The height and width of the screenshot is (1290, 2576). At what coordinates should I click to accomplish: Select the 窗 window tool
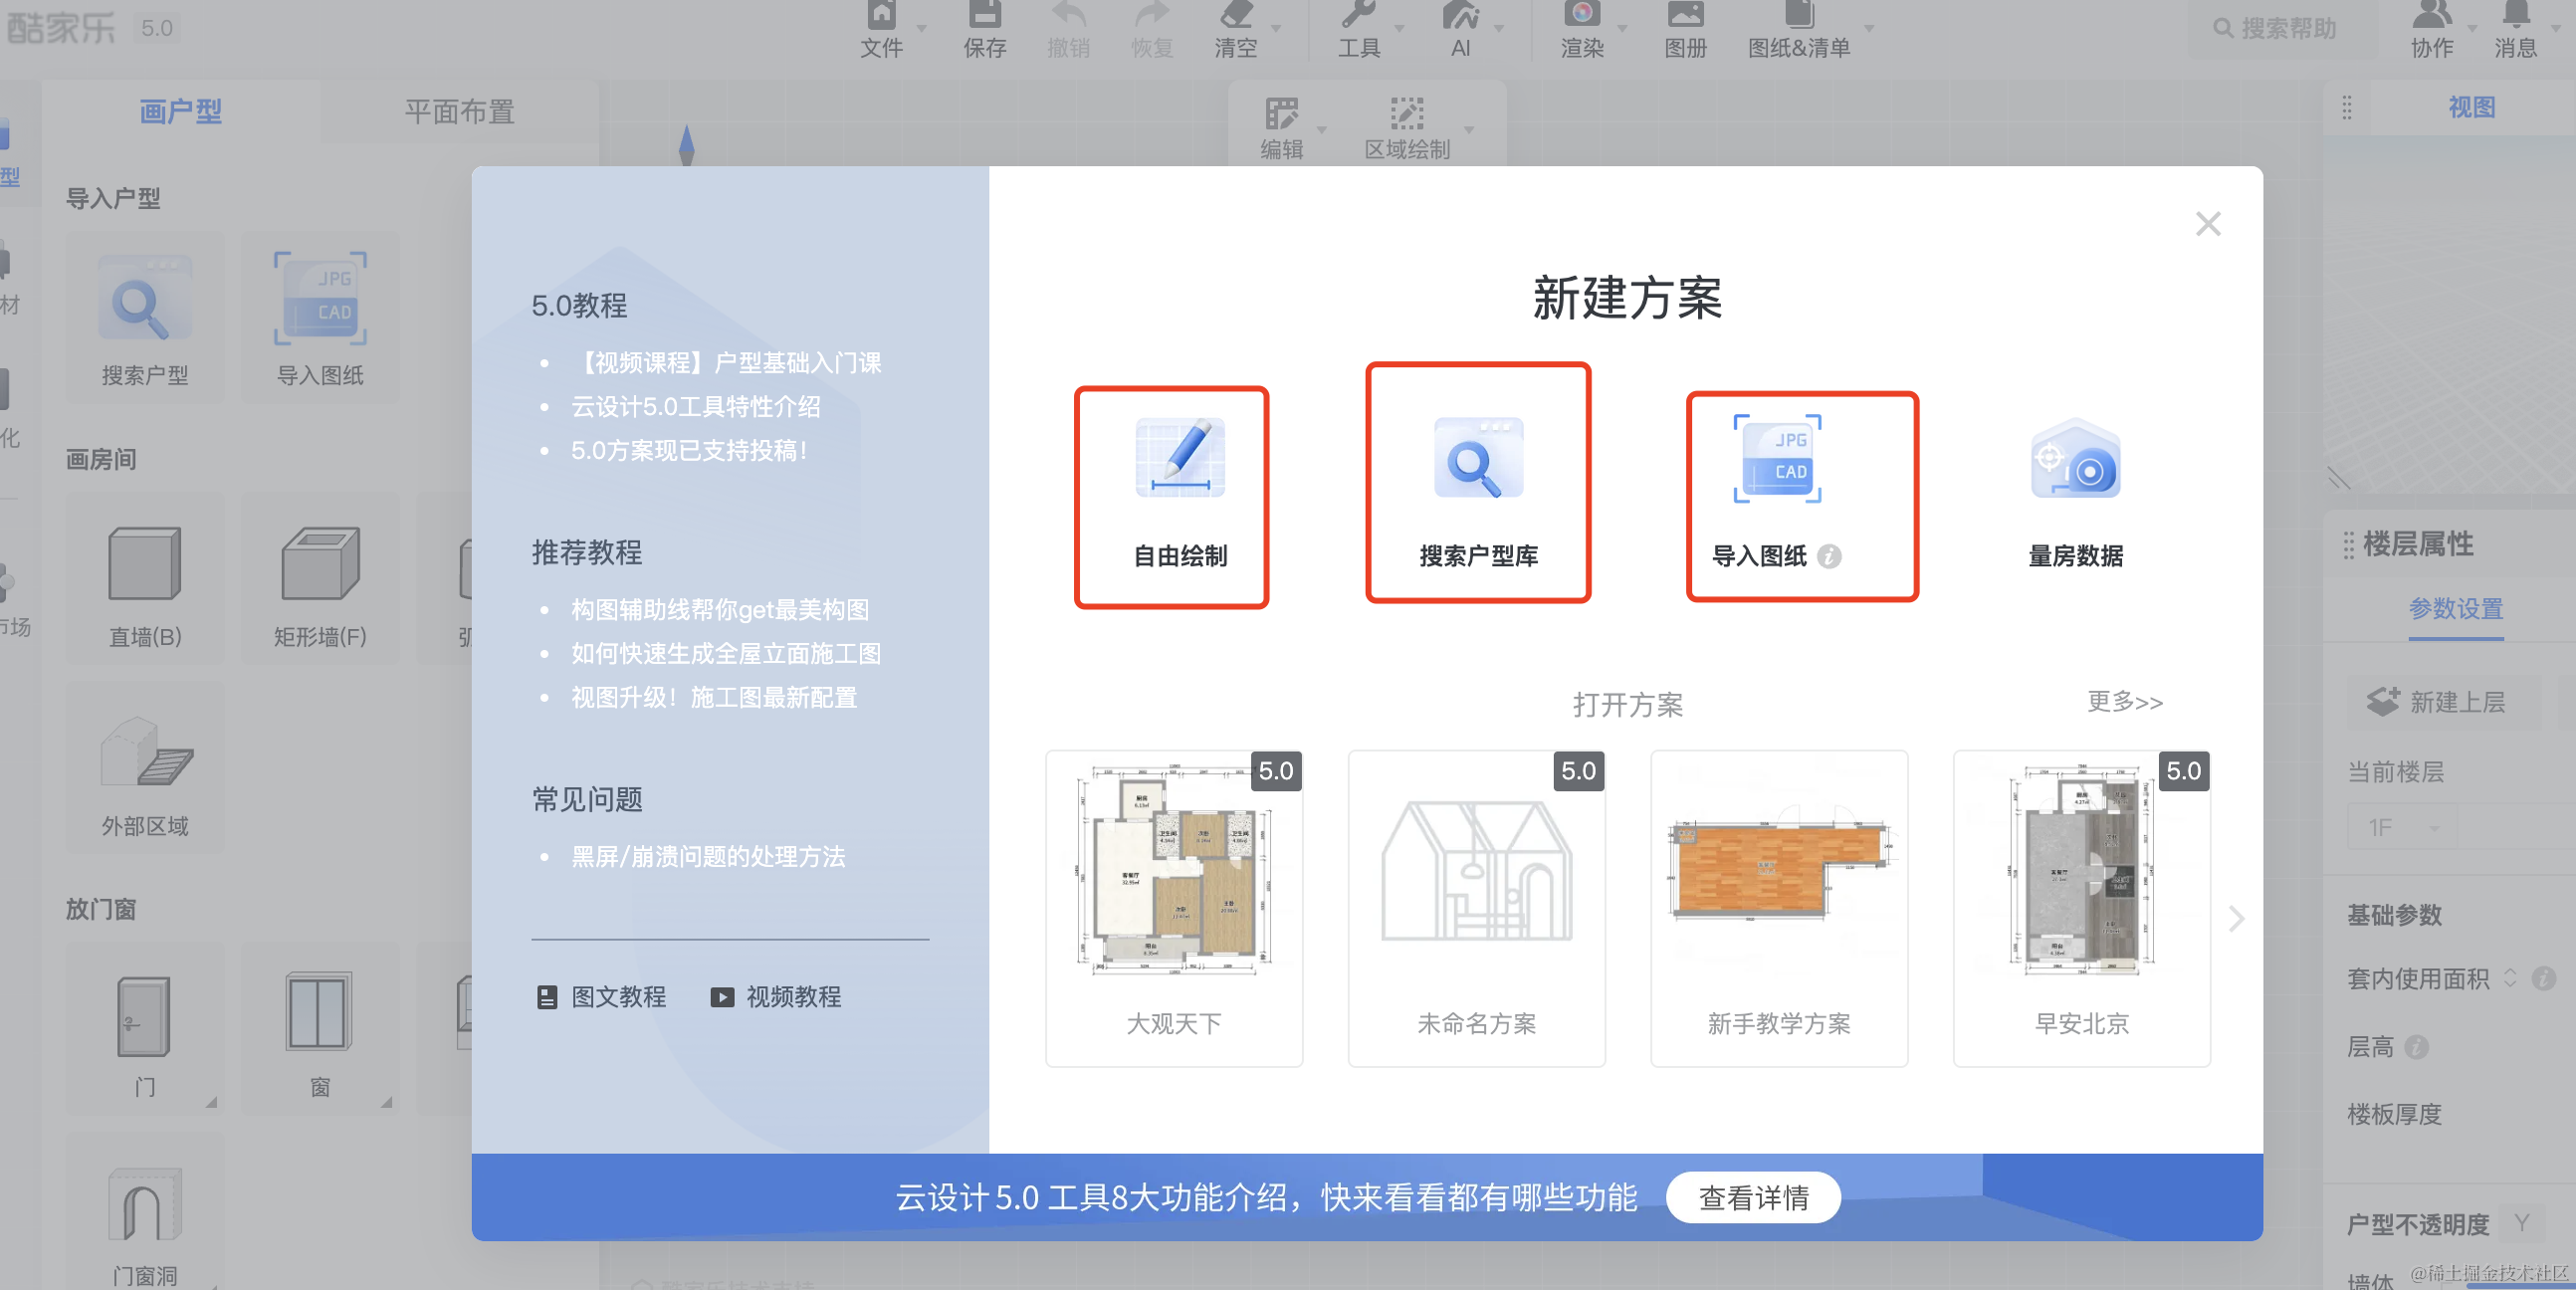pyautogui.click(x=320, y=1029)
